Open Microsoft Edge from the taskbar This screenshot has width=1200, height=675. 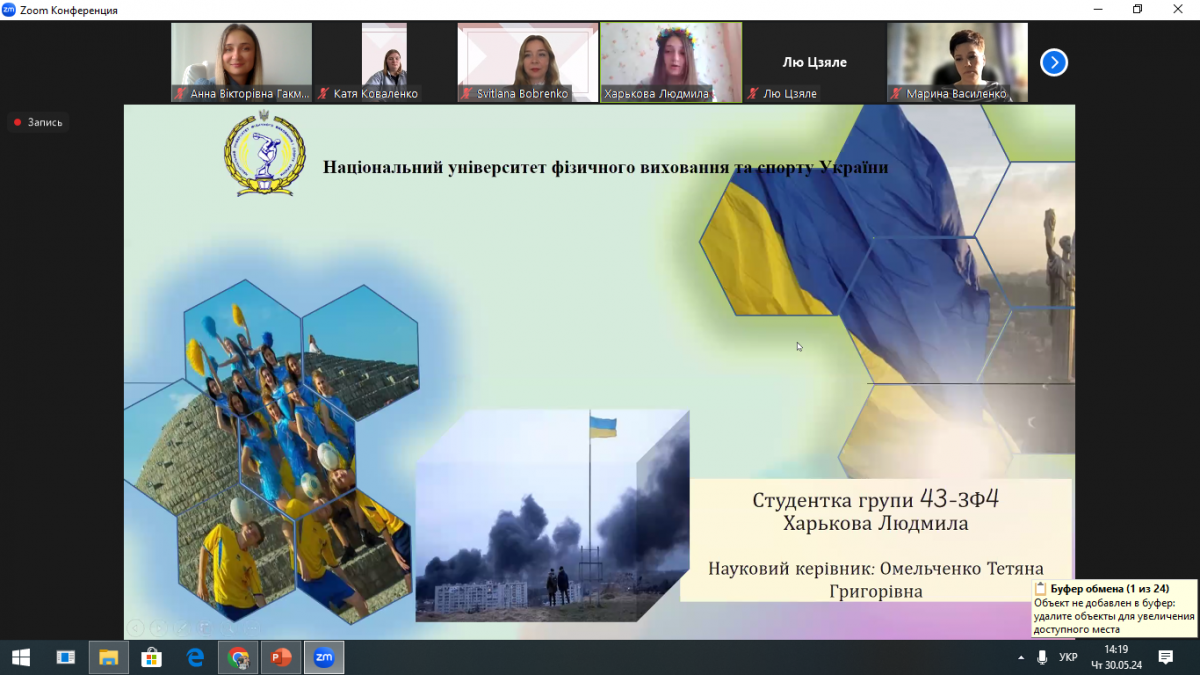[x=195, y=657]
